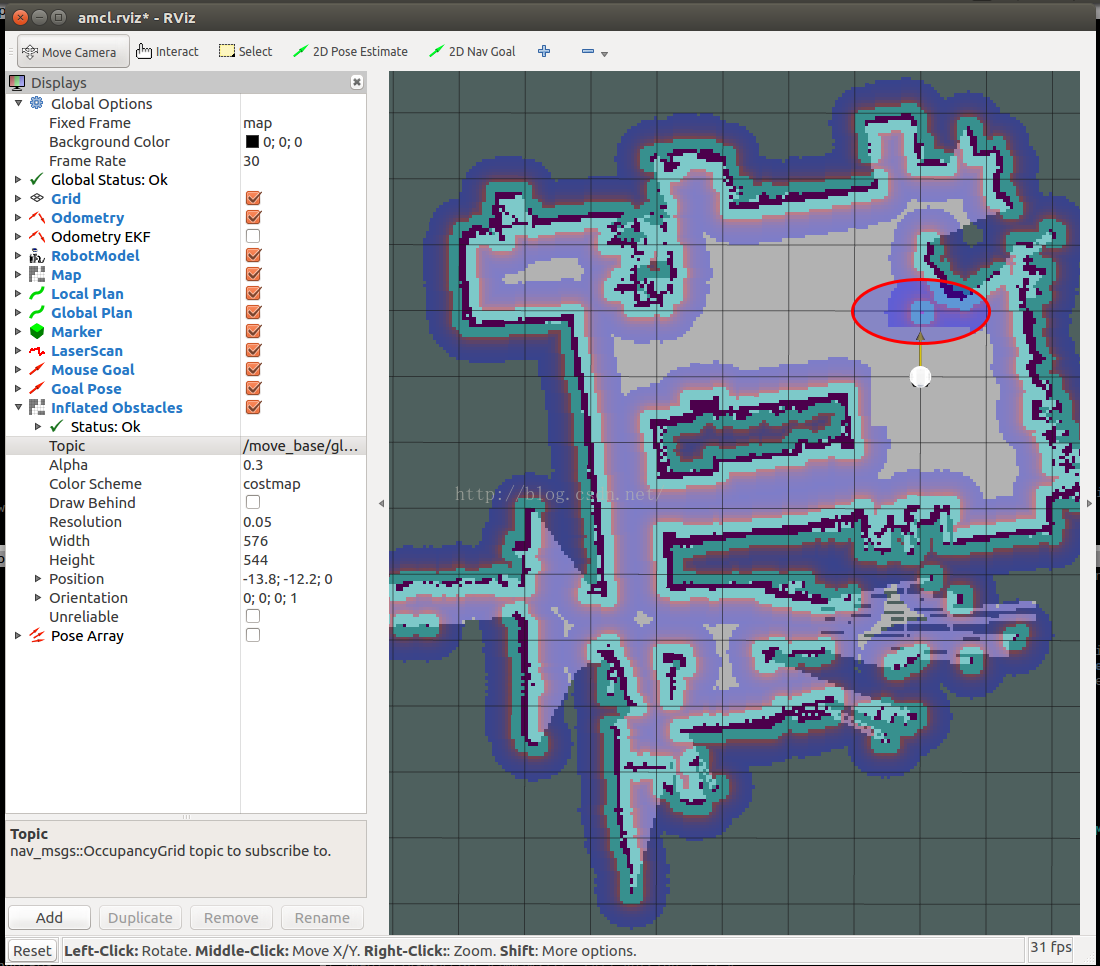Choose the Select tool in toolbar
Viewport: 1100px width, 966px height.
245,51
